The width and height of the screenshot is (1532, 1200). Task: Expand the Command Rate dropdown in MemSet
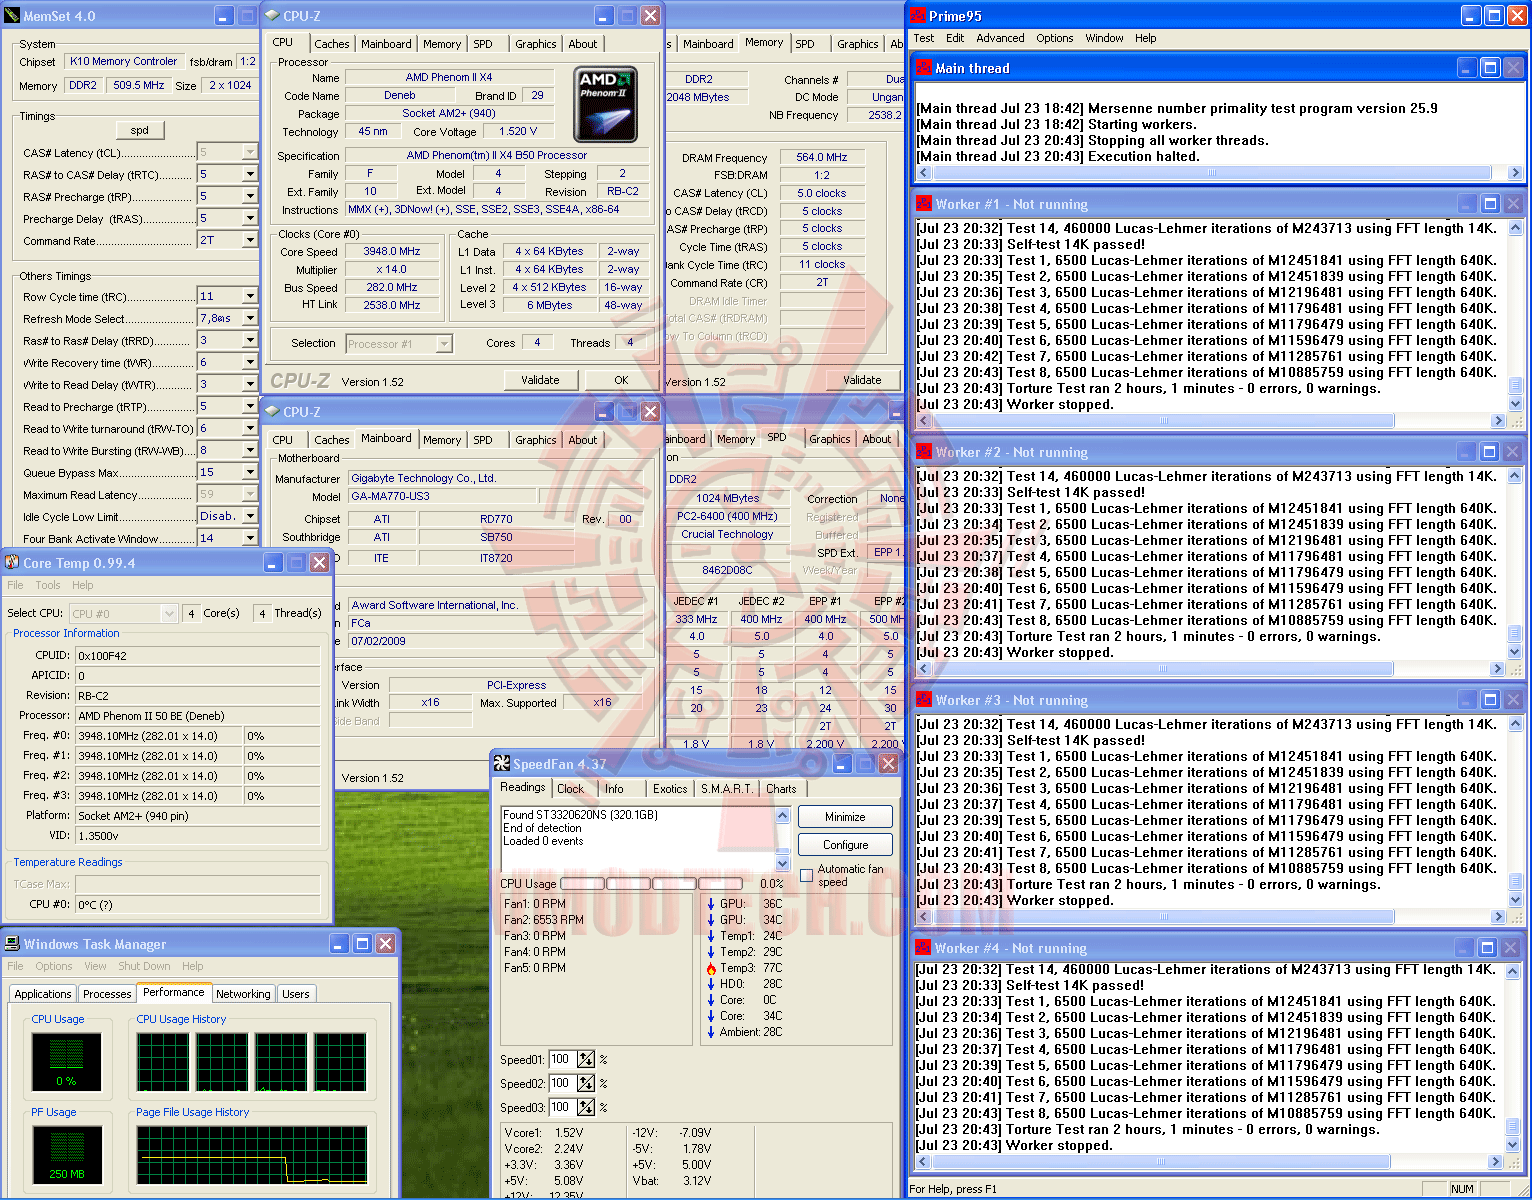pos(250,240)
